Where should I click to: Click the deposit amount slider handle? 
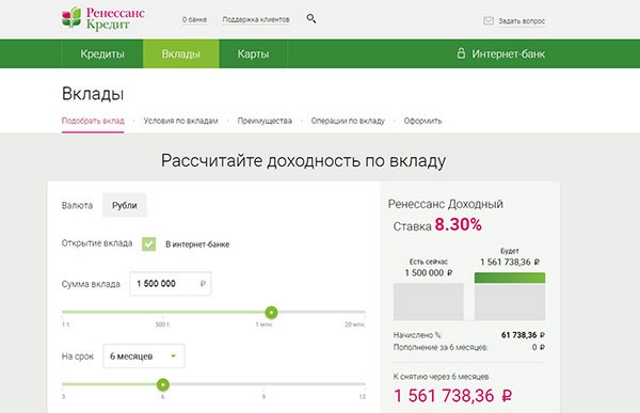tap(271, 313)
